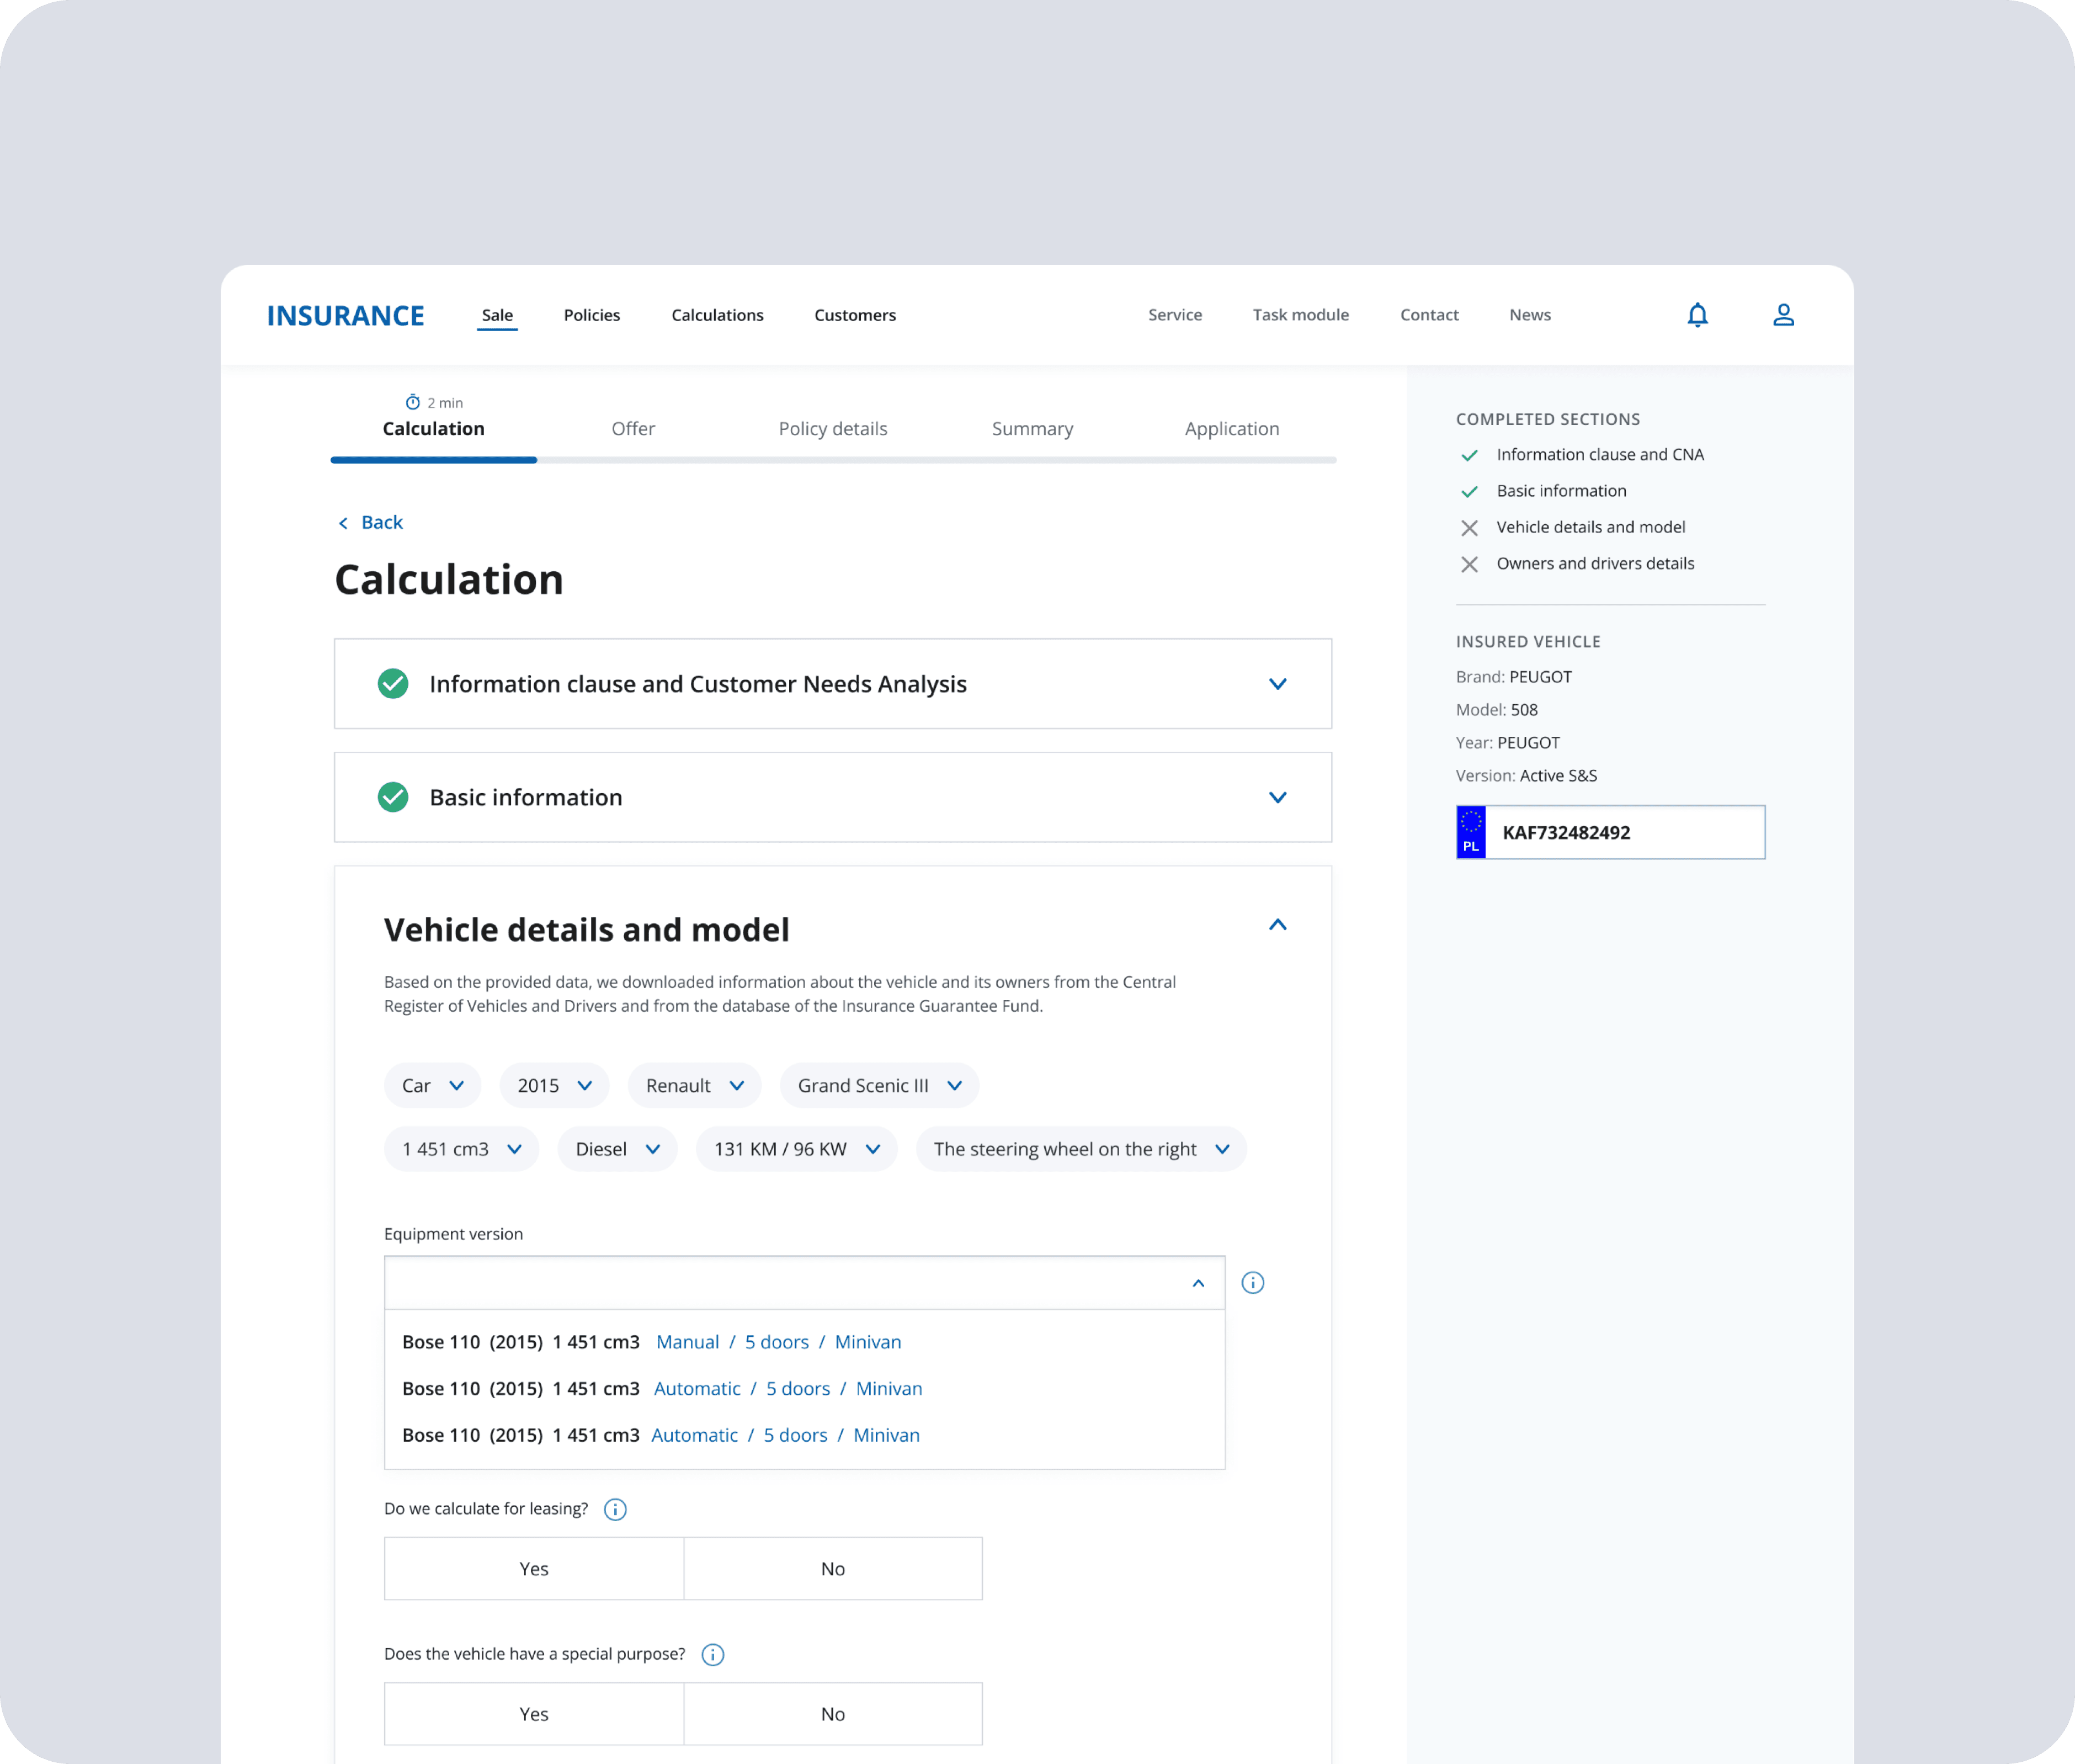The image size is (2075, 1764).
Task: Open the Policies menu item
Action: pyautogui.click(x=592, y=315)
